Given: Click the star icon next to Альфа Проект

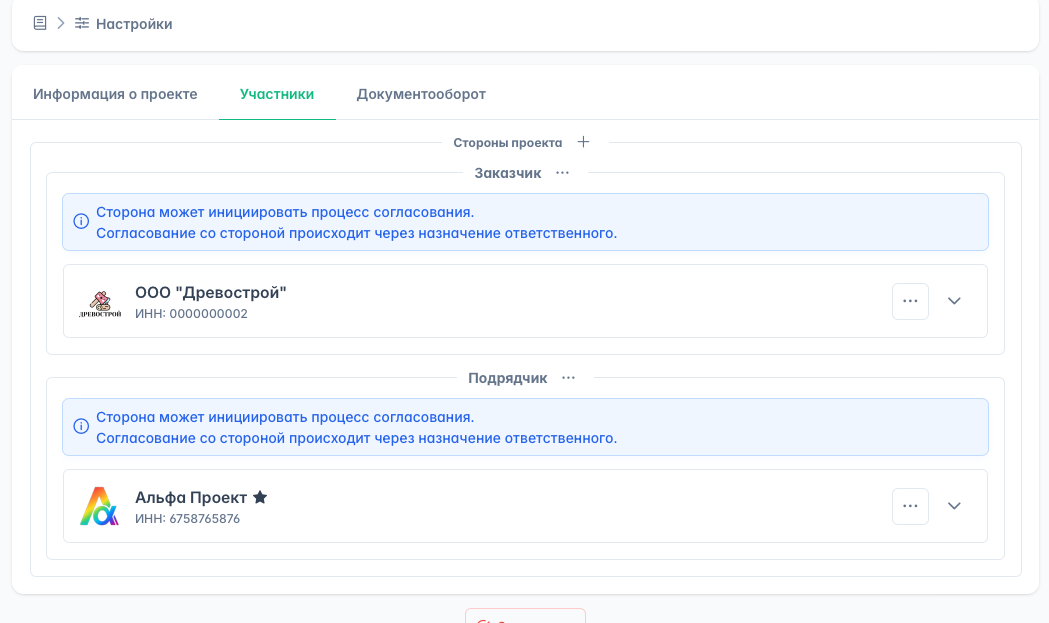Looking at the screenshot, I should [260, 497].
